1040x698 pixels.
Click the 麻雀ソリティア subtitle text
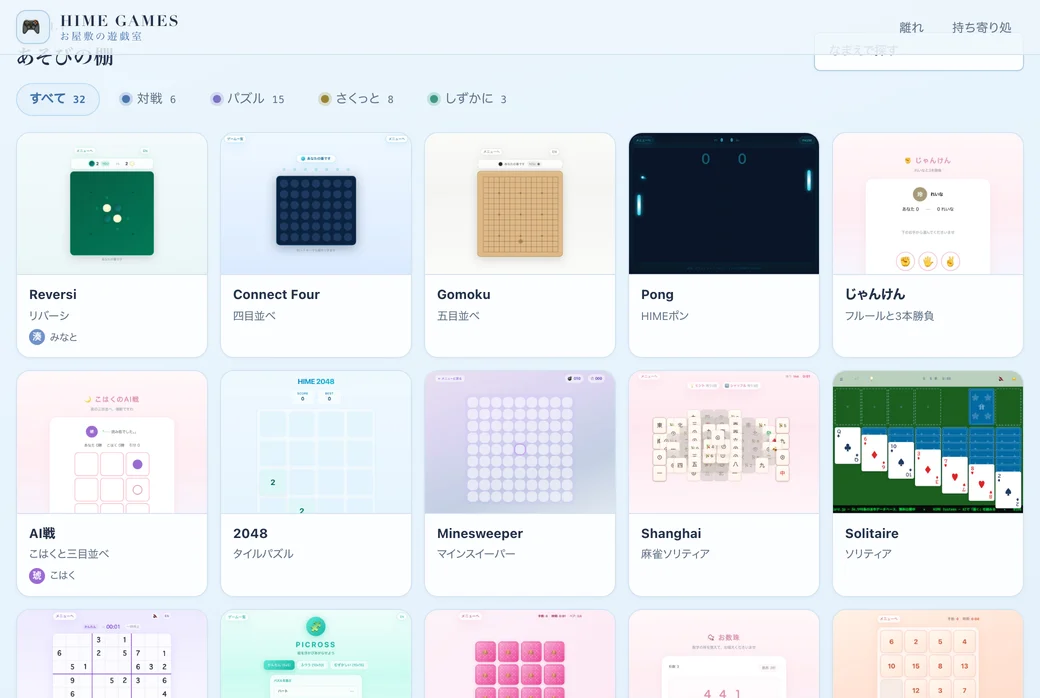tap(675, 554)
